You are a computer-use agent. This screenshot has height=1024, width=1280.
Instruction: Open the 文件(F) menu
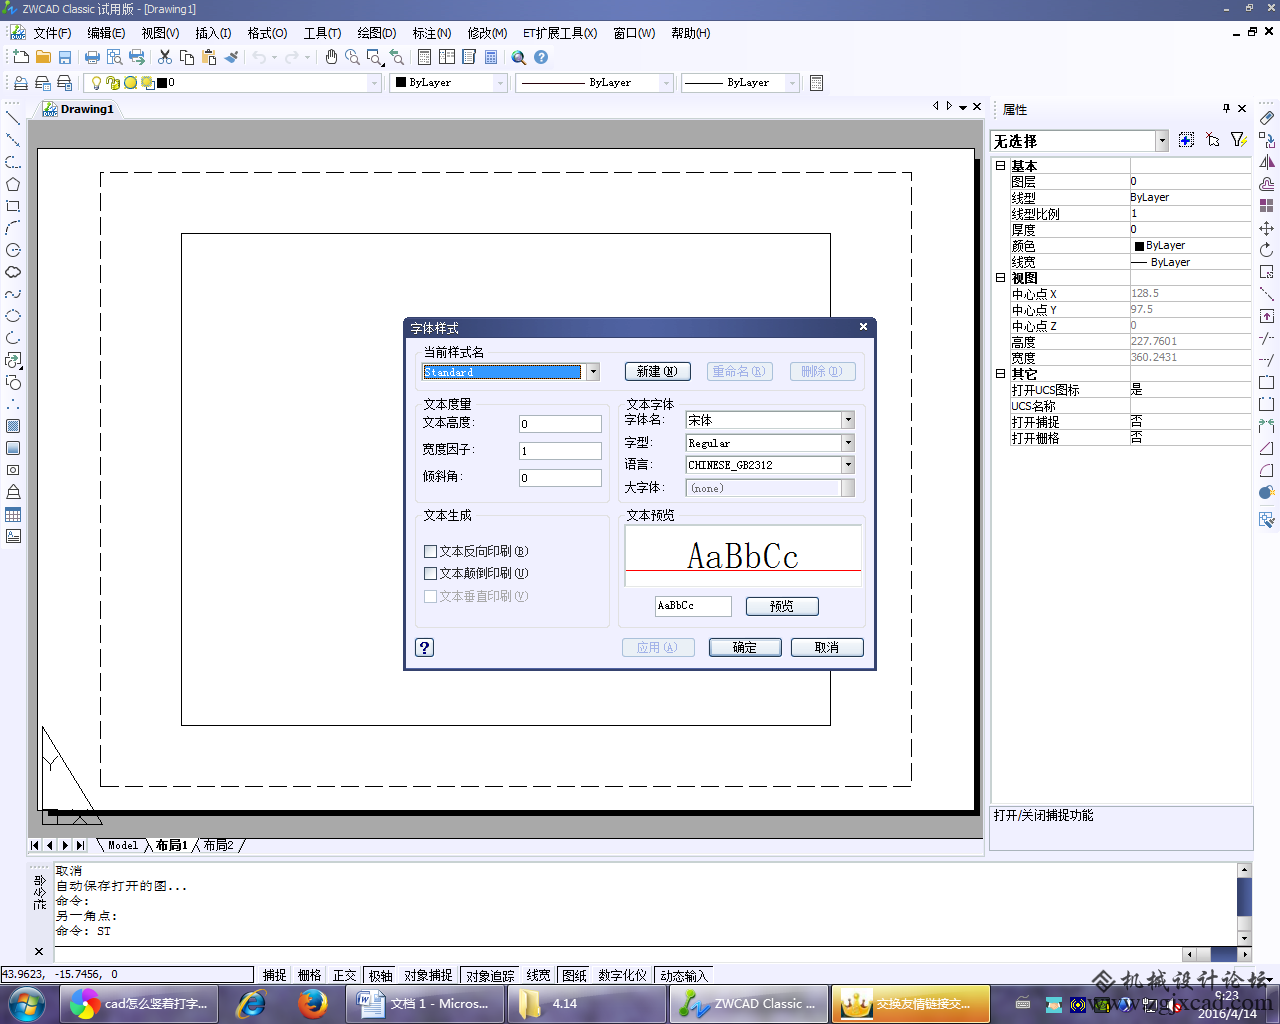[52, 33]
